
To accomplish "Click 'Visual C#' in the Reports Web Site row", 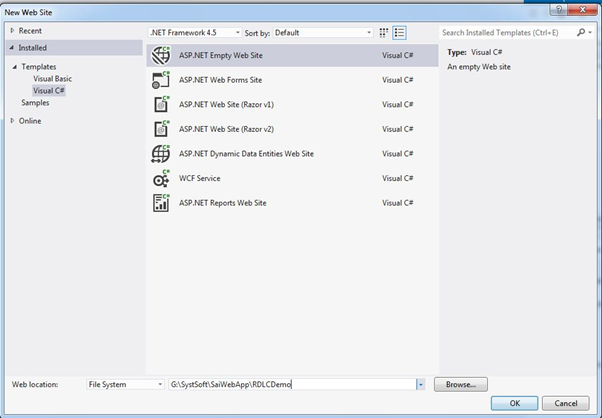I will click(x=397, y=203).
